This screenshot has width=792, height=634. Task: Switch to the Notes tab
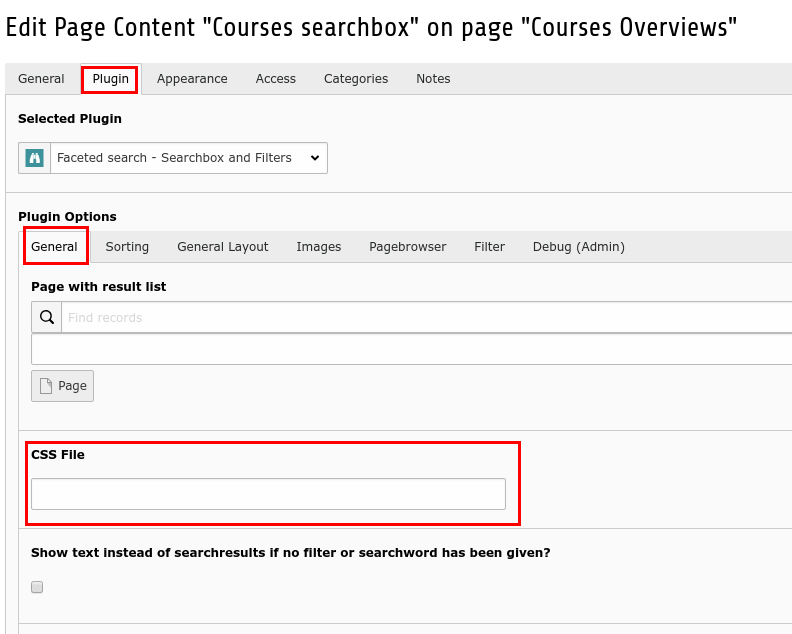pos(433,79)
